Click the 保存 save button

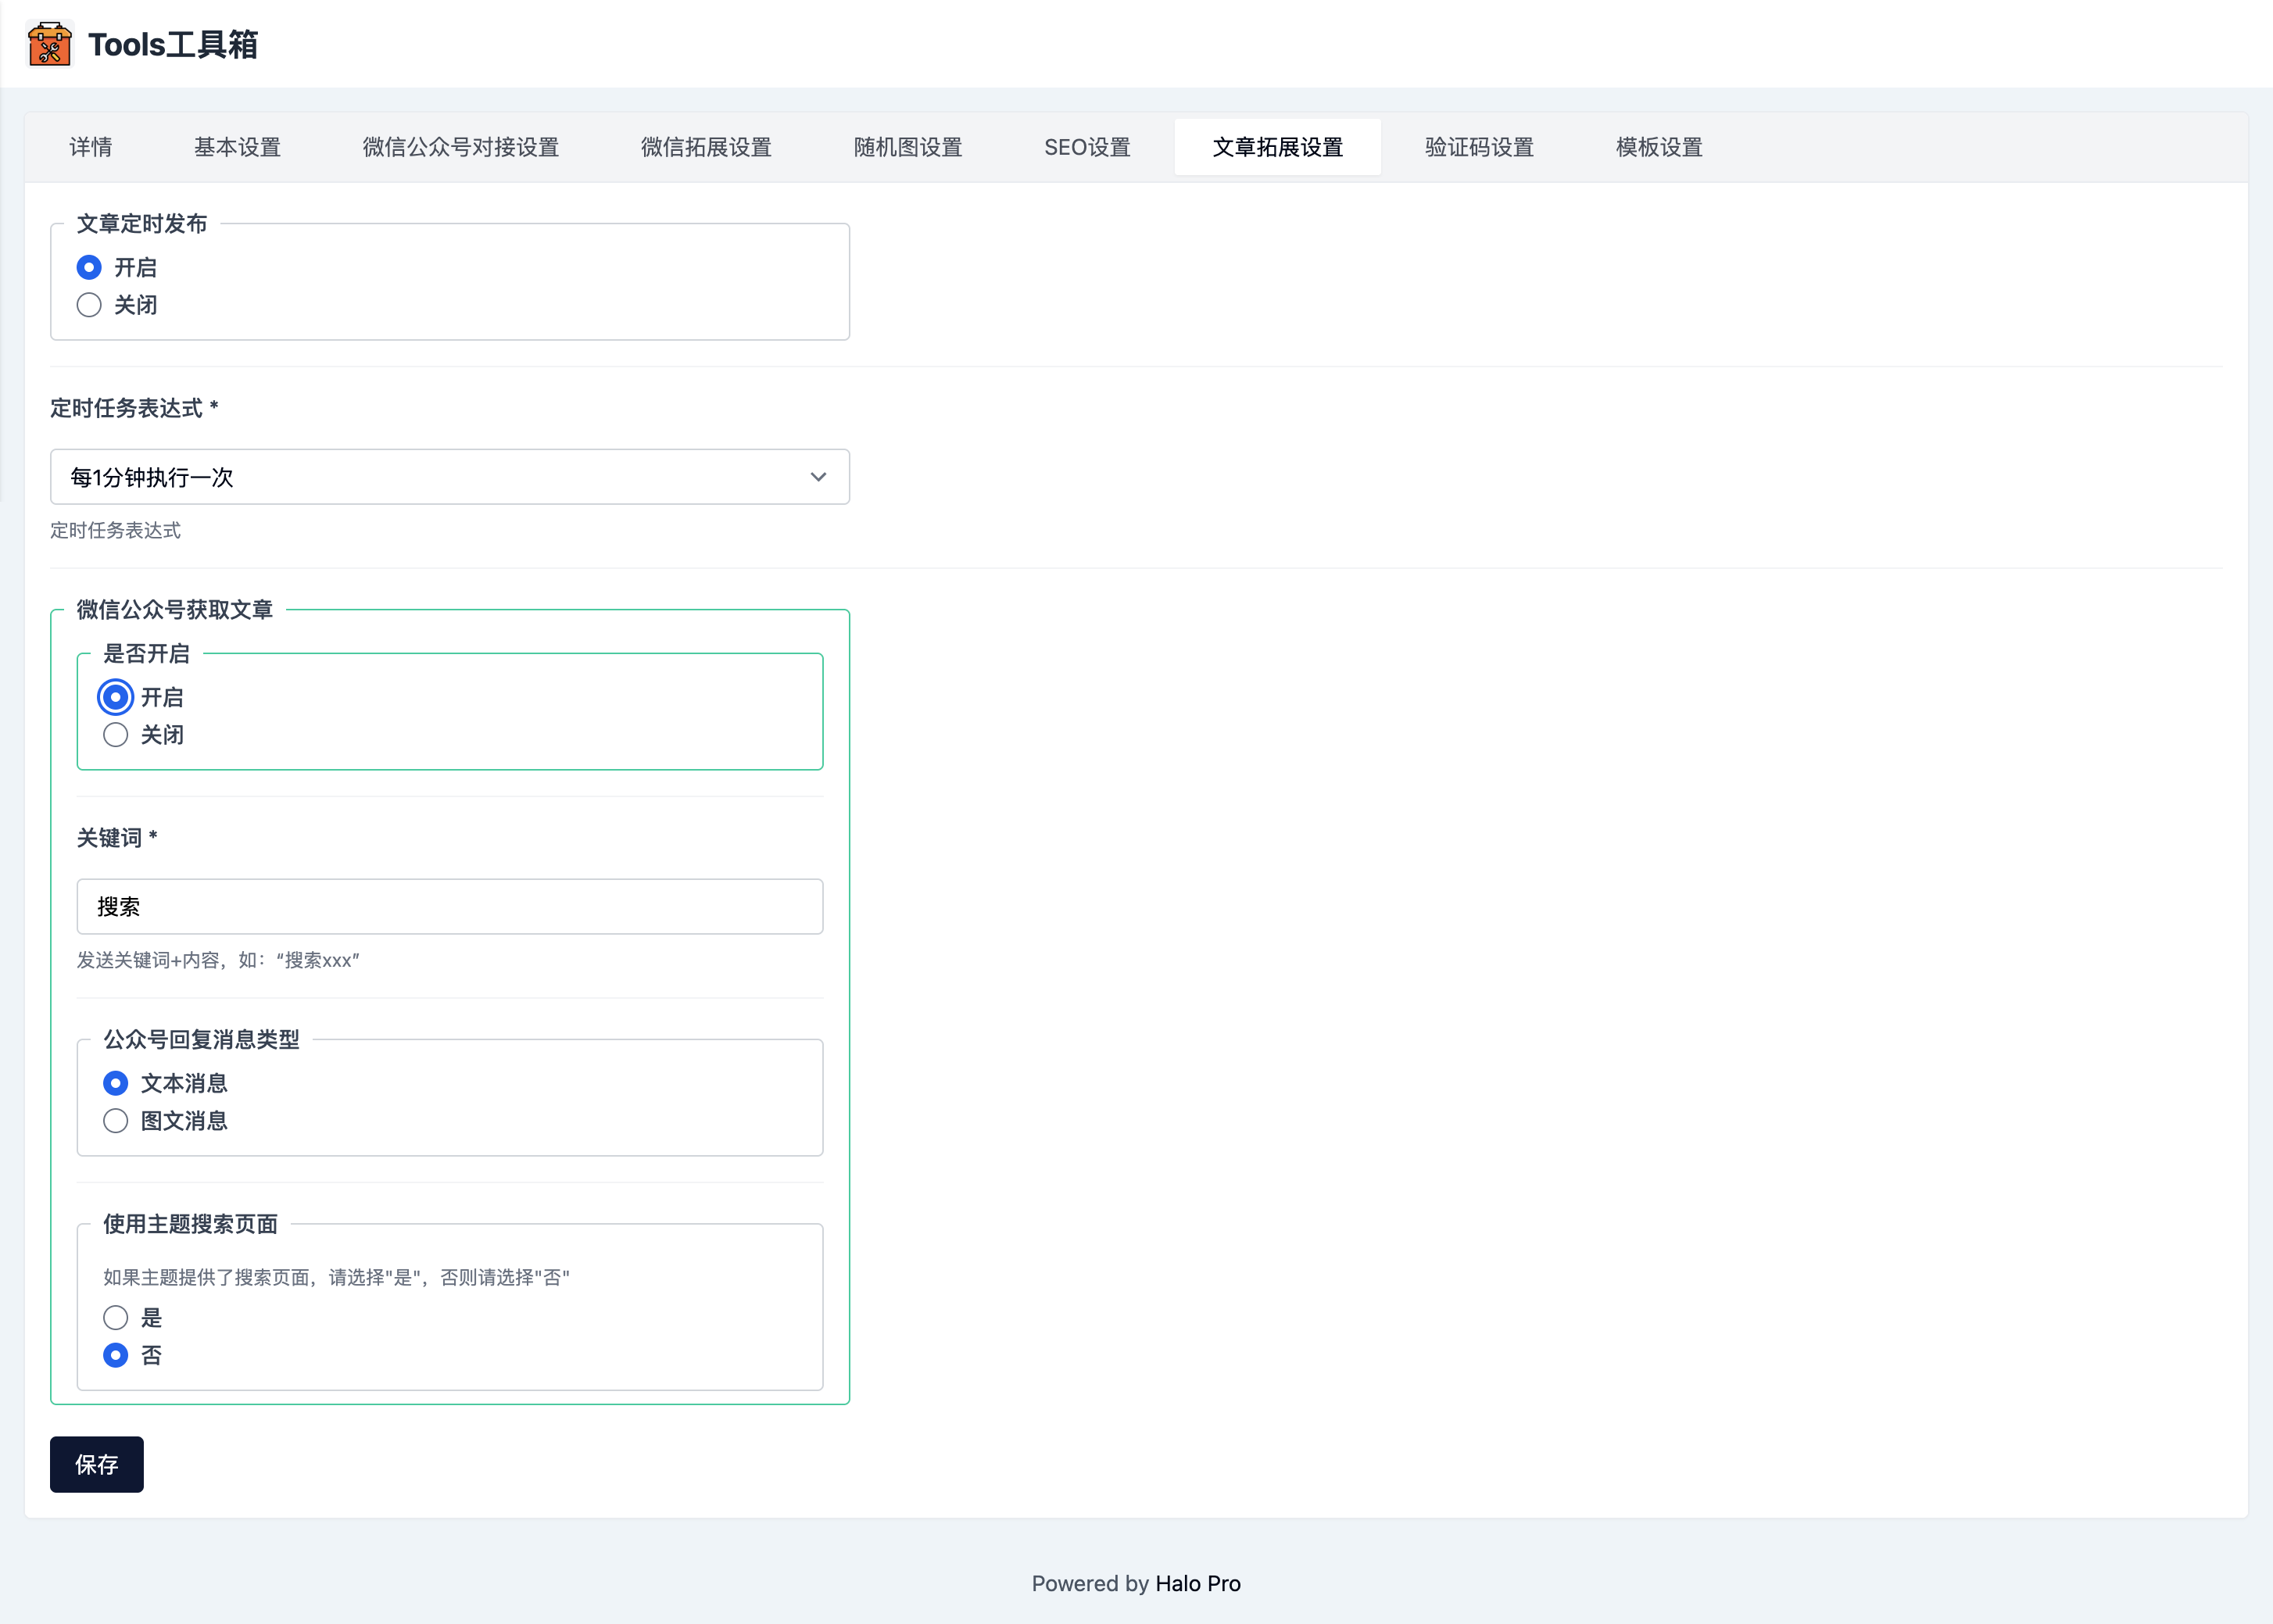97,1464
